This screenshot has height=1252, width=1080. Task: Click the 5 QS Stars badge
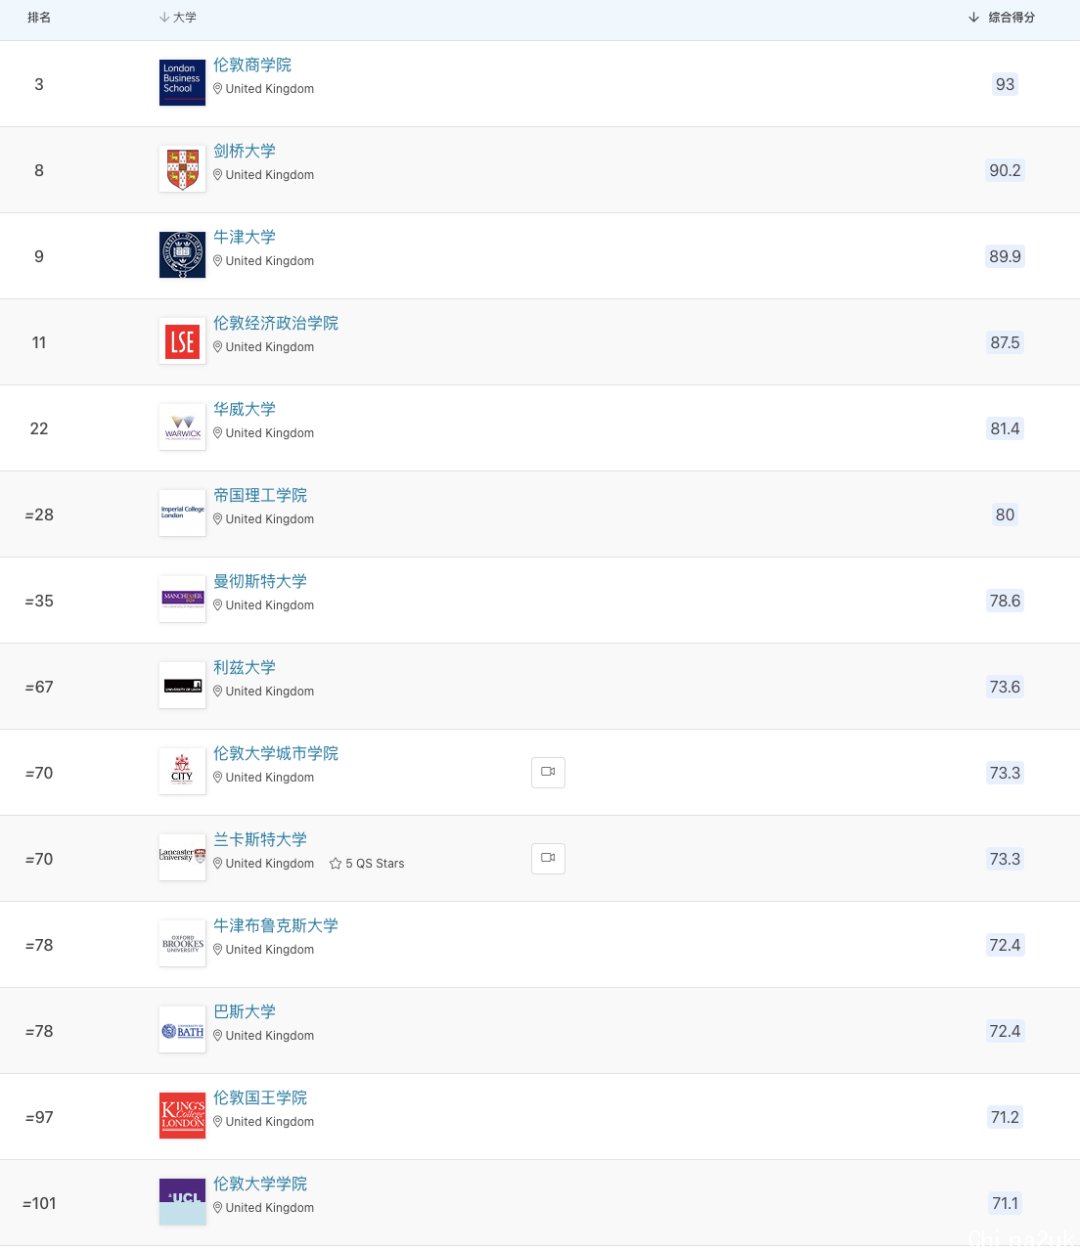tap(367, 864)
